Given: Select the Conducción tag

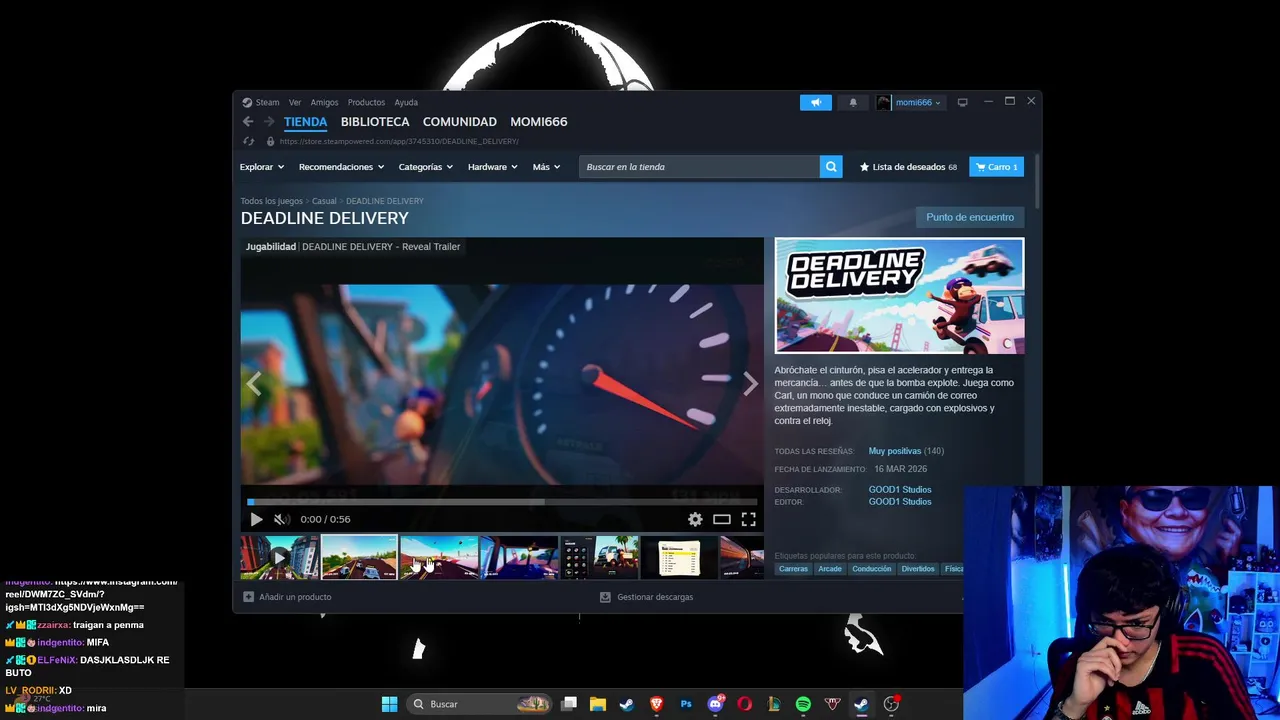Looking at the screenshot, I should [872, 569].
